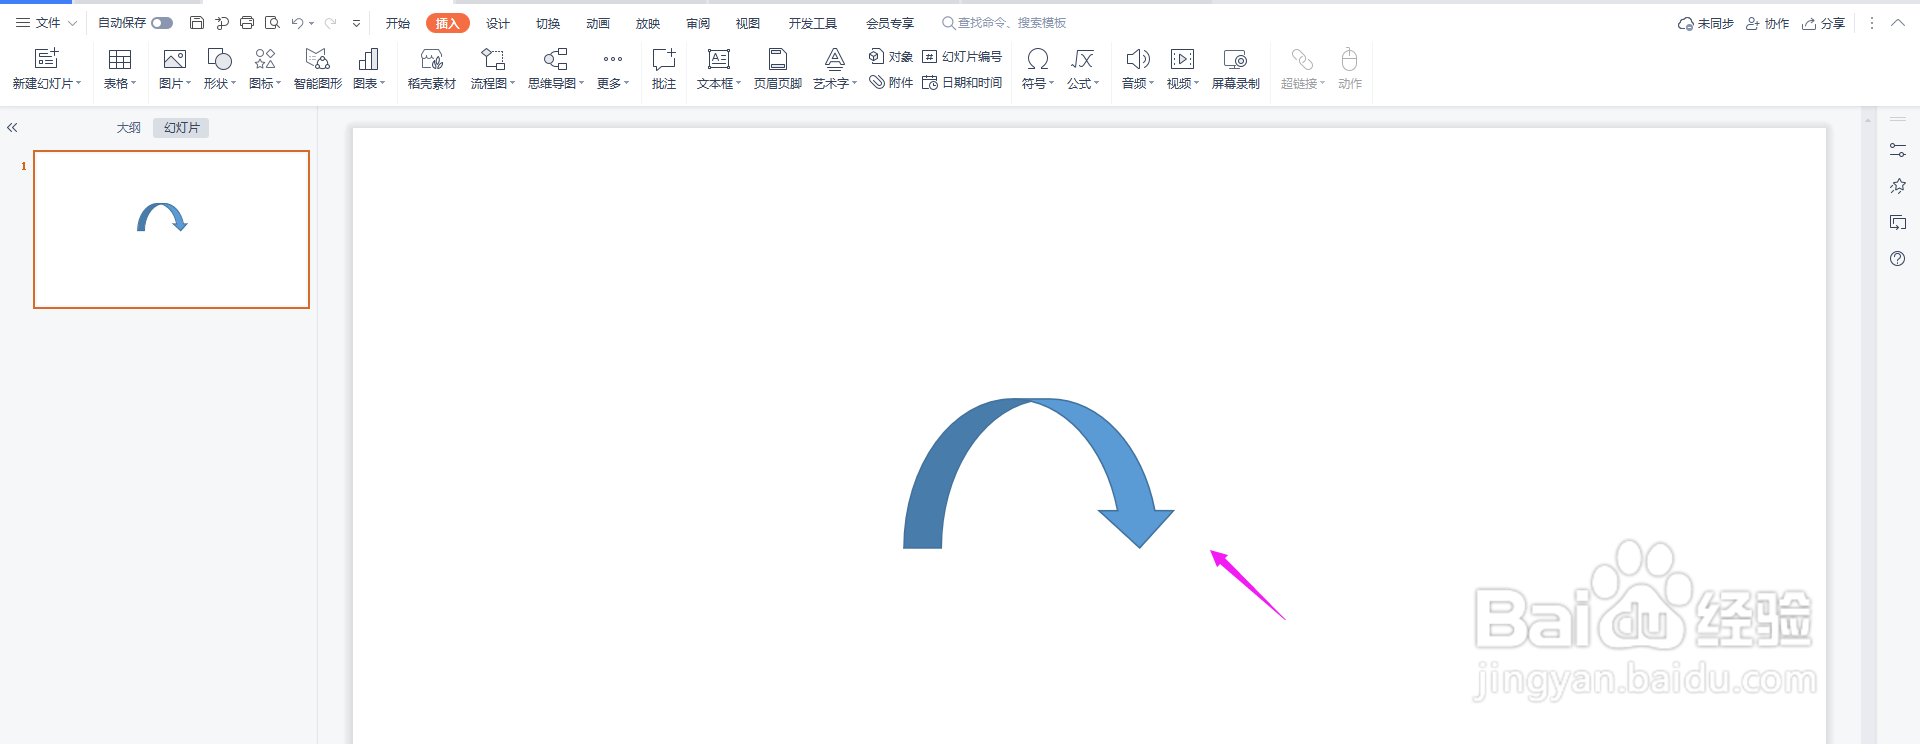Switch to the 开发工具 (Developer) tab

(813, 23)
